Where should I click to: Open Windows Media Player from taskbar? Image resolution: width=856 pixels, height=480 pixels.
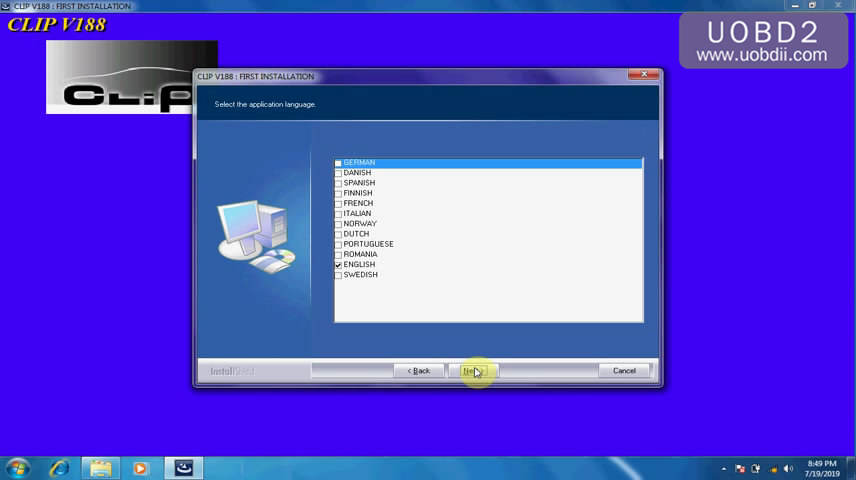[x=140, y=468]
